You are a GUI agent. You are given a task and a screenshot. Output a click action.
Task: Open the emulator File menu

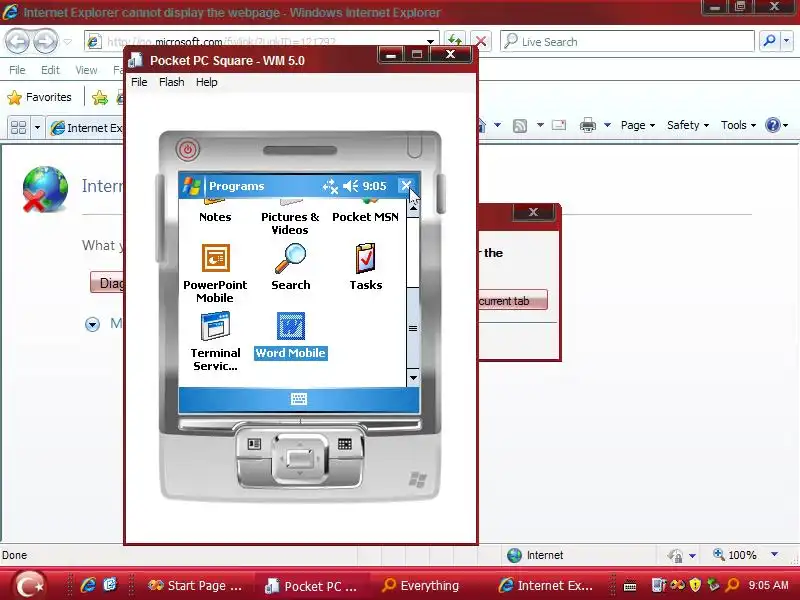point(139,82)
